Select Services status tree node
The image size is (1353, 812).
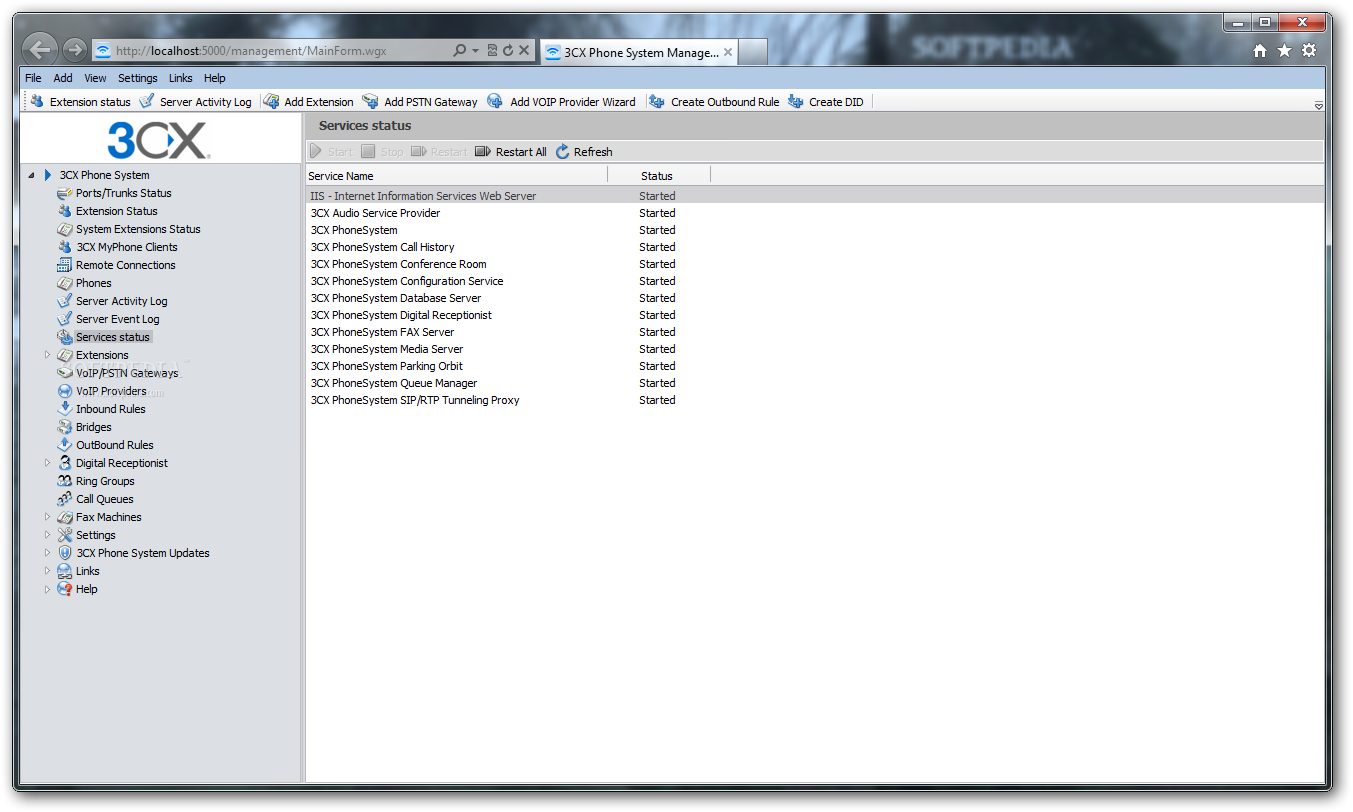tap(112, 337)
